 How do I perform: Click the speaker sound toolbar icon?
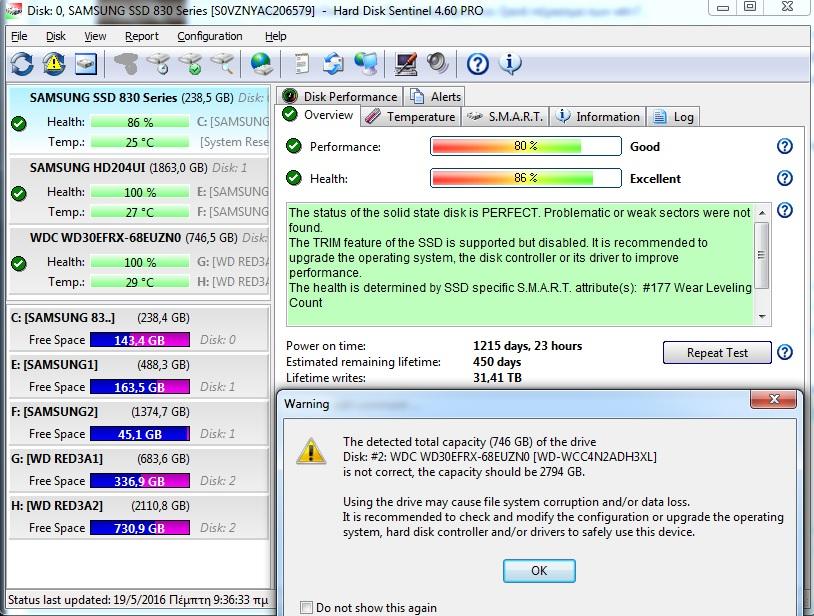[x=438, y=64]
